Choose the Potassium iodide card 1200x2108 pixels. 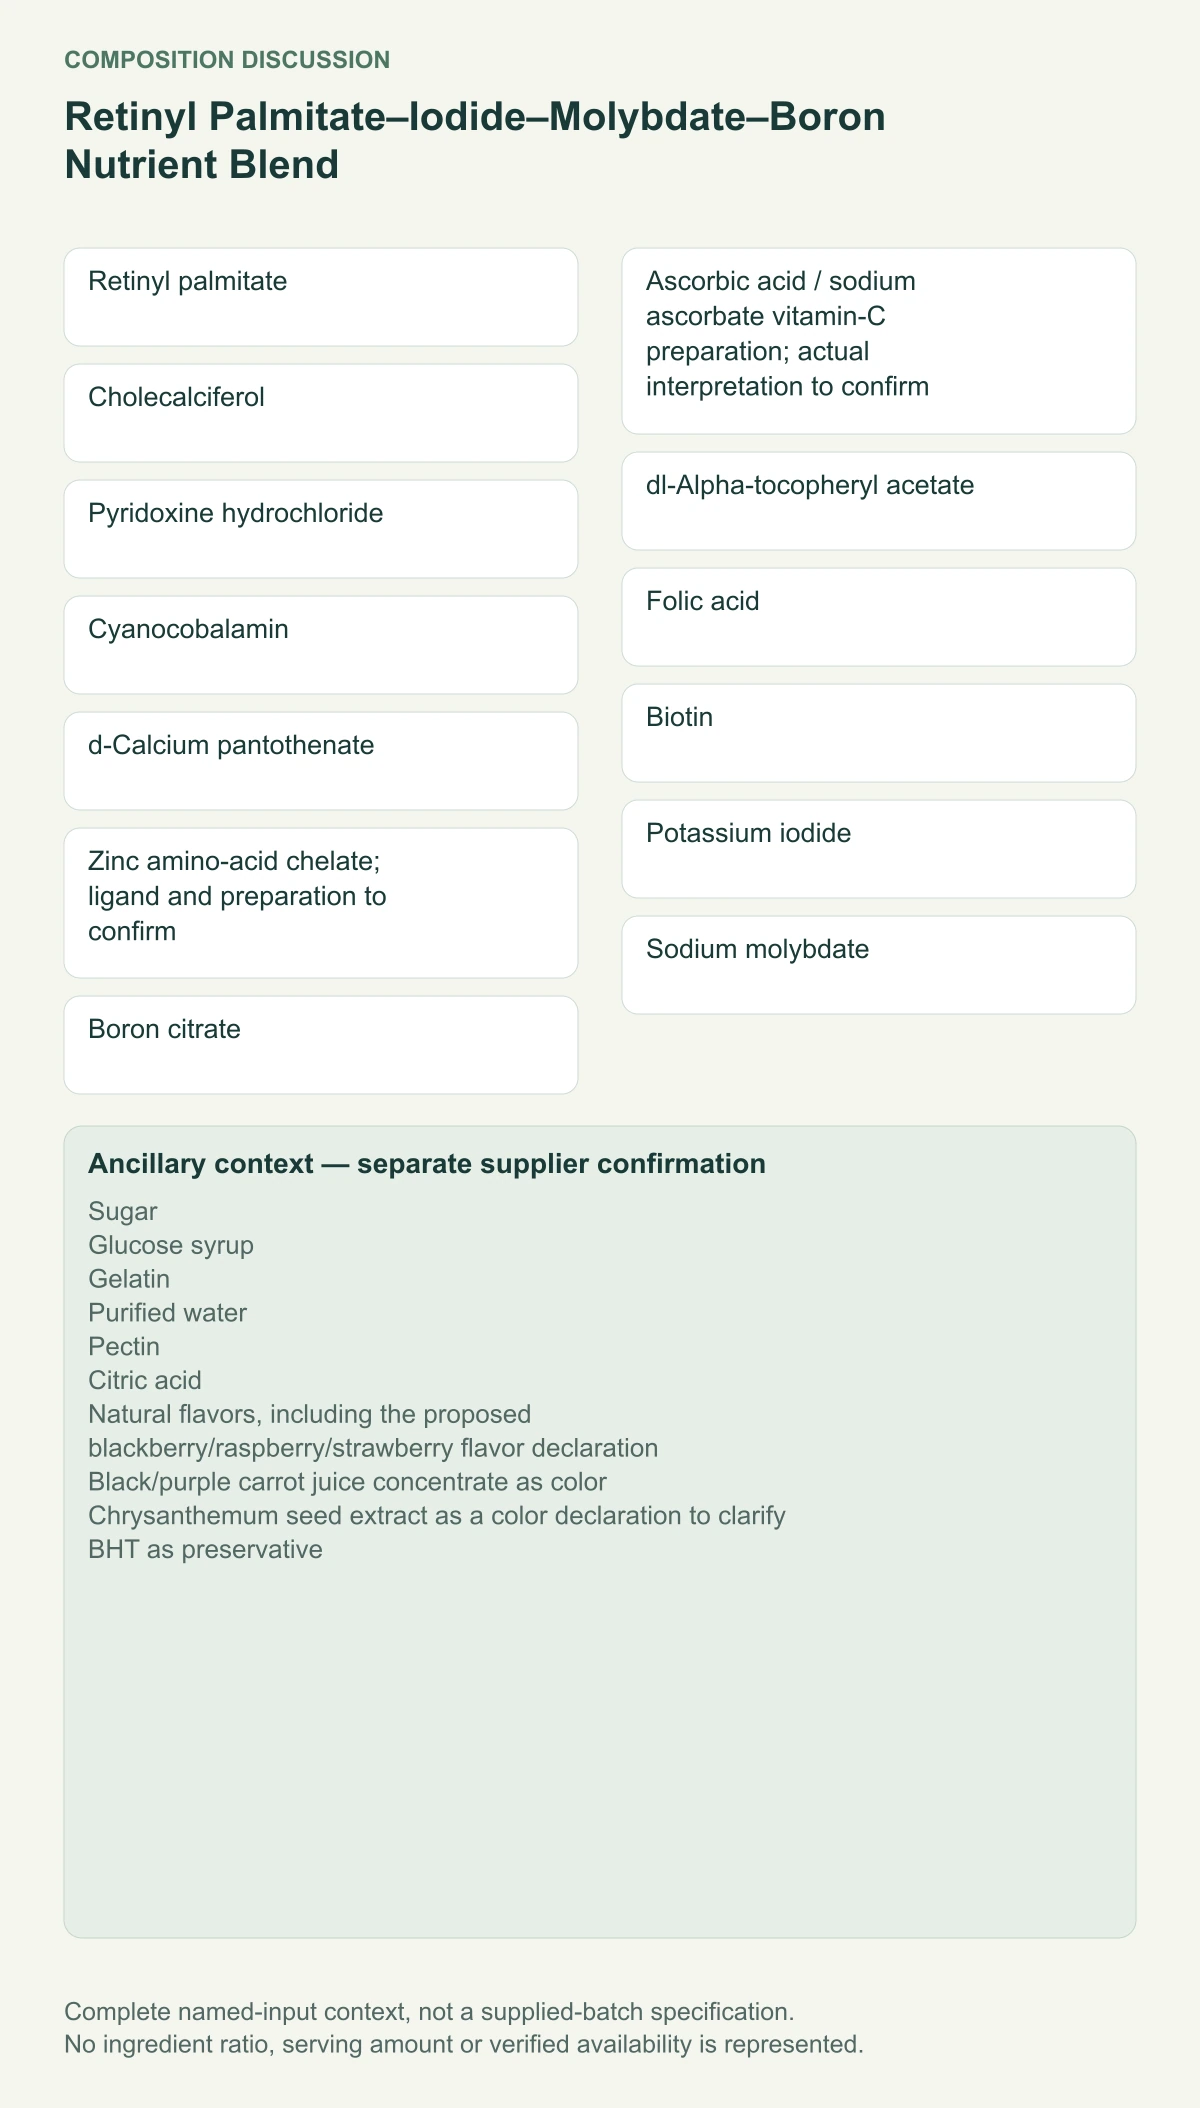click(879, 849)
